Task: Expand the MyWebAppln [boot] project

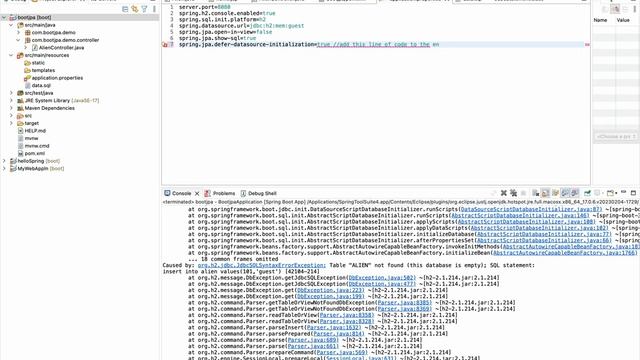Action: 4,169
